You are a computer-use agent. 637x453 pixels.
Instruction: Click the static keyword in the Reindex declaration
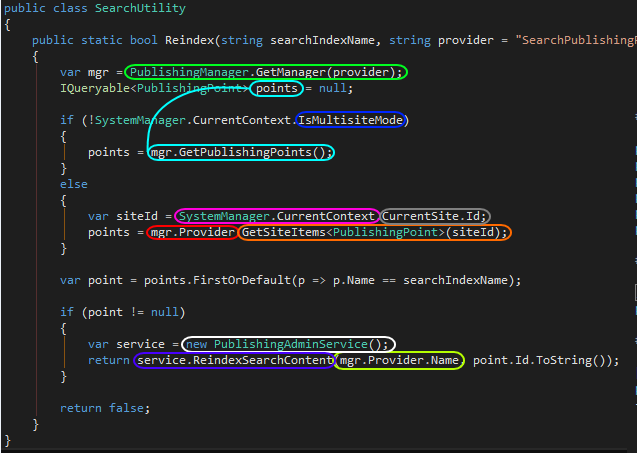tap(102, 40)
